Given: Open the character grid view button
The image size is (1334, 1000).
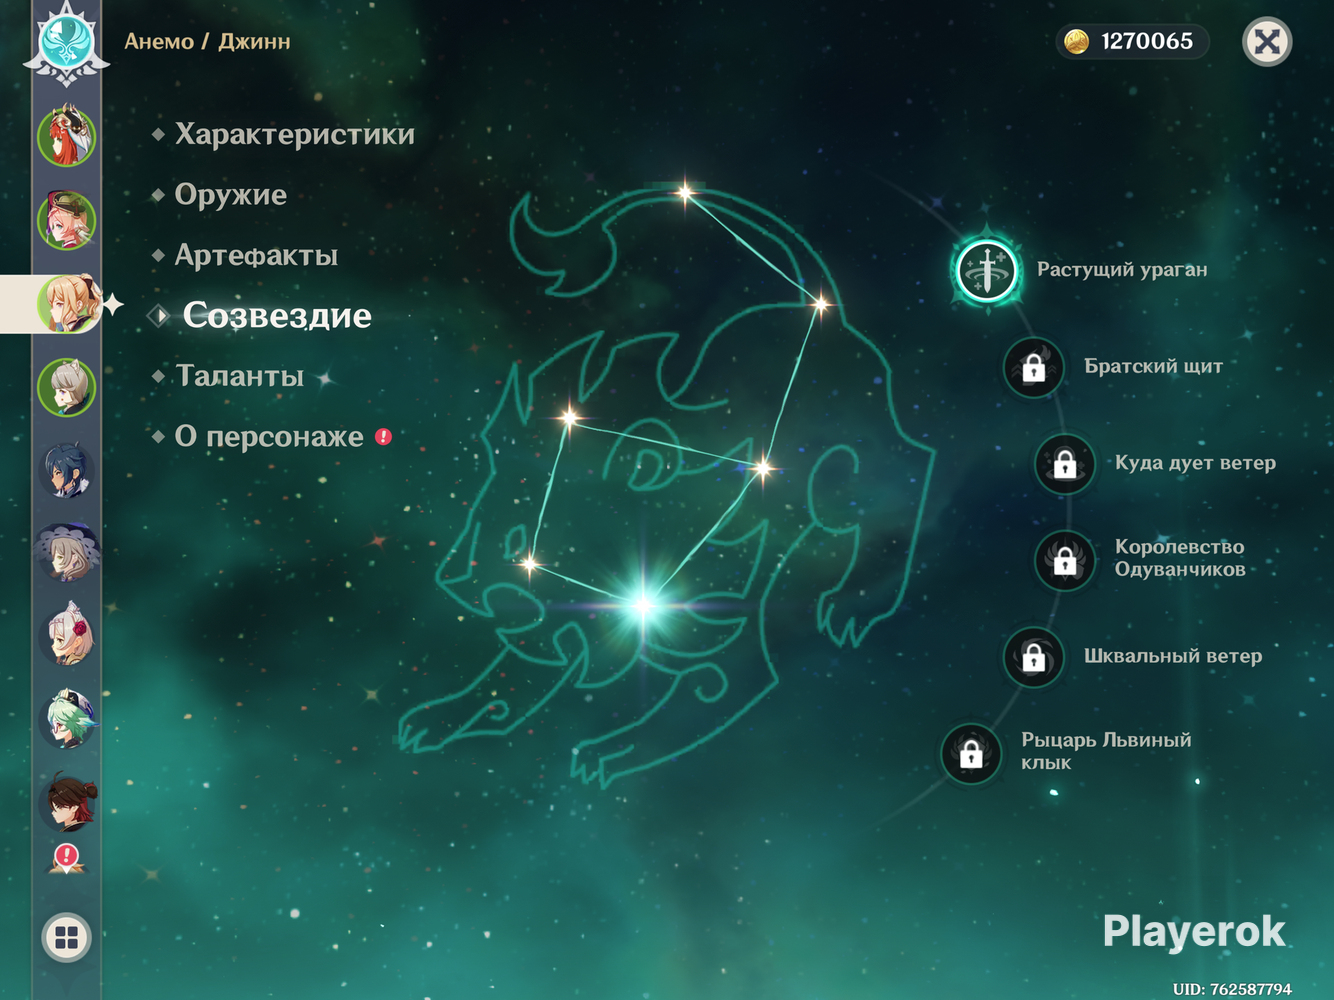Looking at the screenshot, I should tap(67, 937).
